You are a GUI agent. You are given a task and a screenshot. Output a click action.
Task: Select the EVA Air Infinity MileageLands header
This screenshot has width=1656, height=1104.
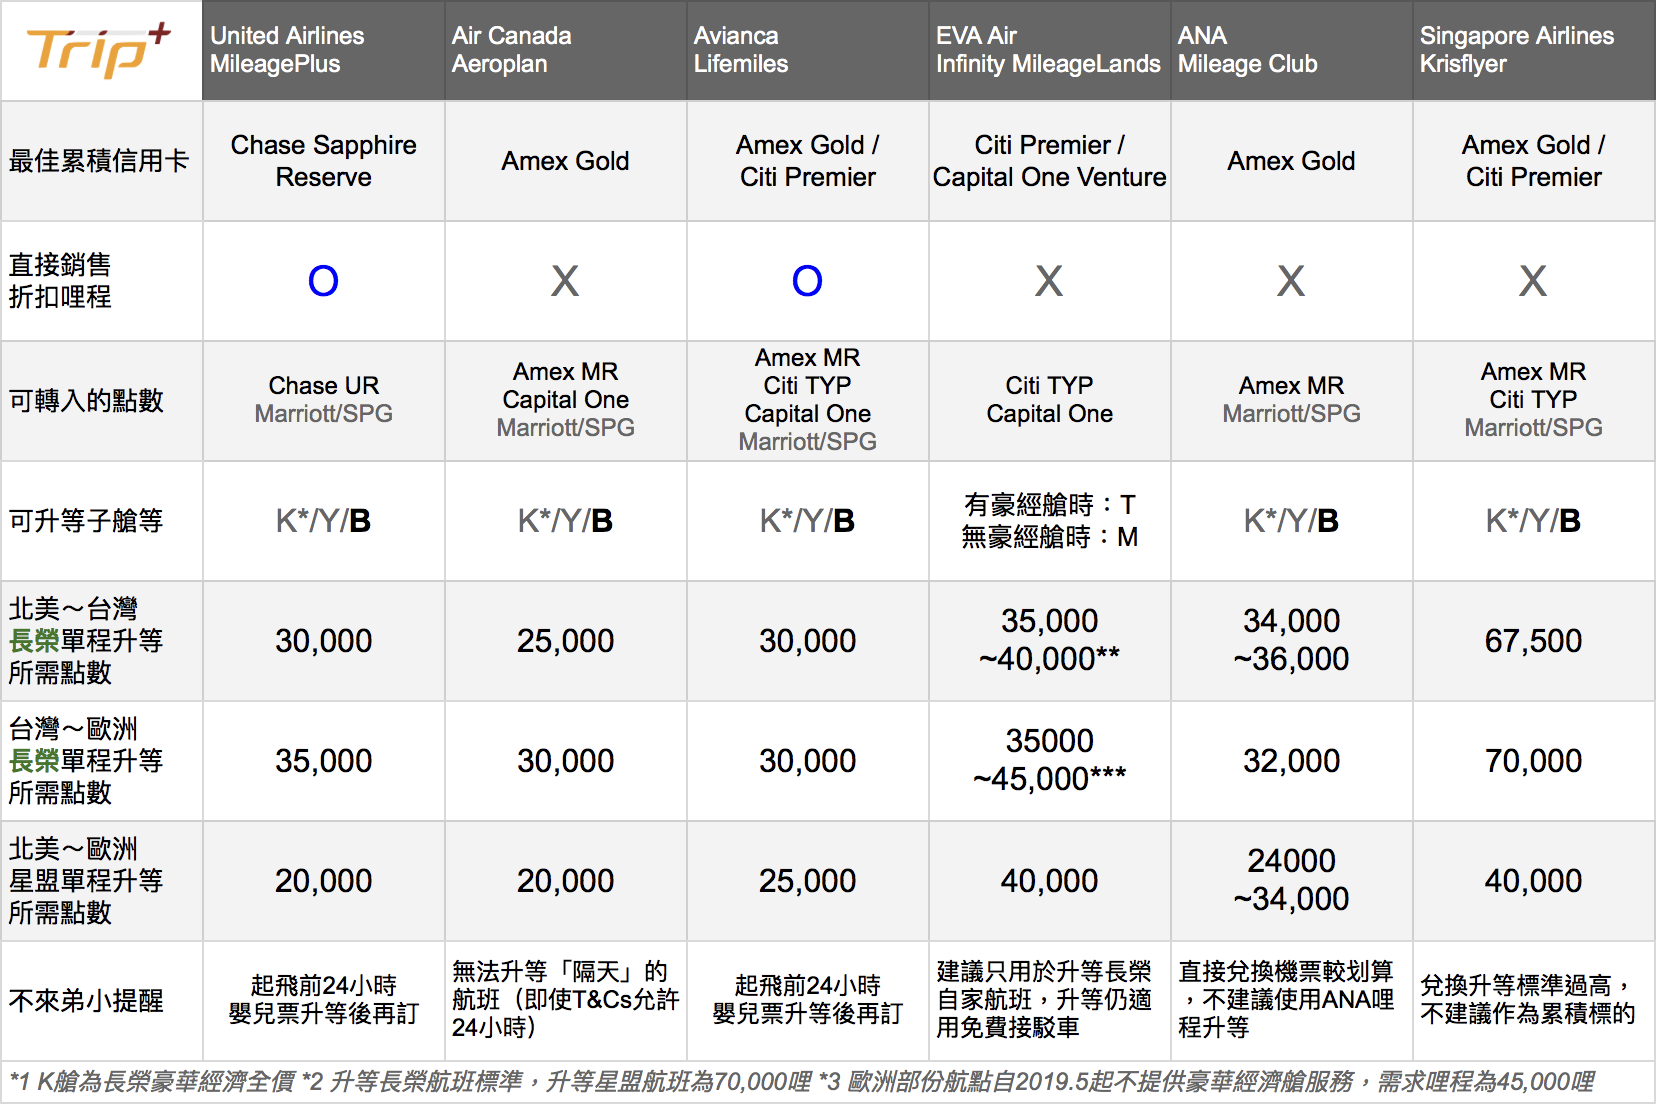pos(1047,50)
